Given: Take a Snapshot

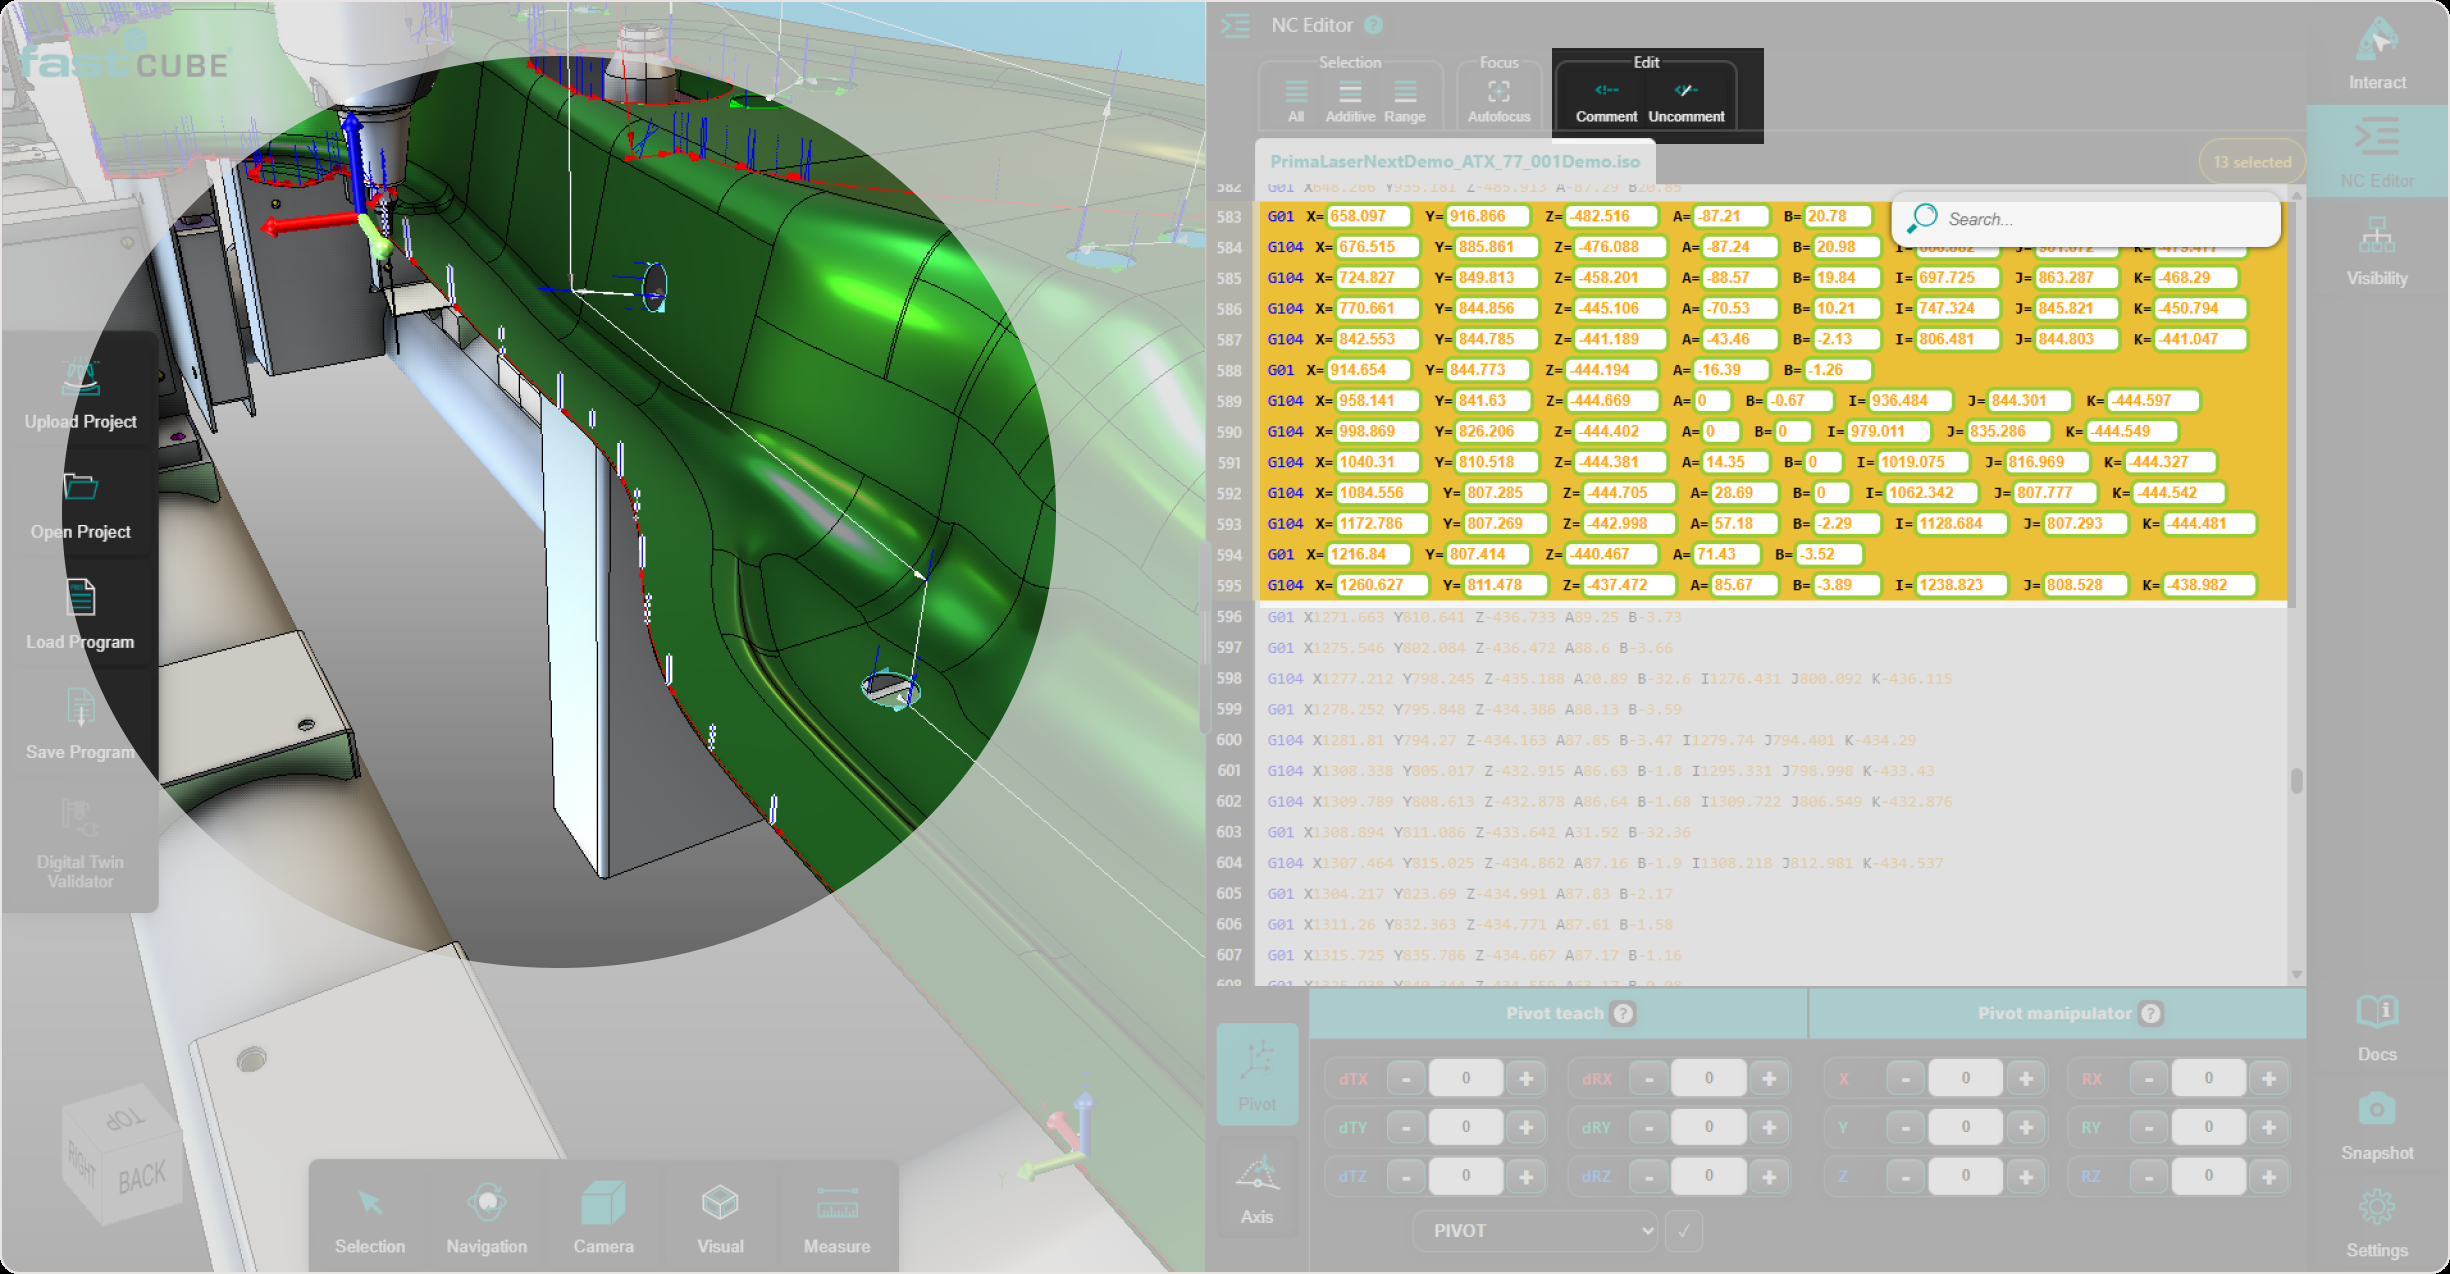Looking at the screenshot, I should coord(2377,1127).
